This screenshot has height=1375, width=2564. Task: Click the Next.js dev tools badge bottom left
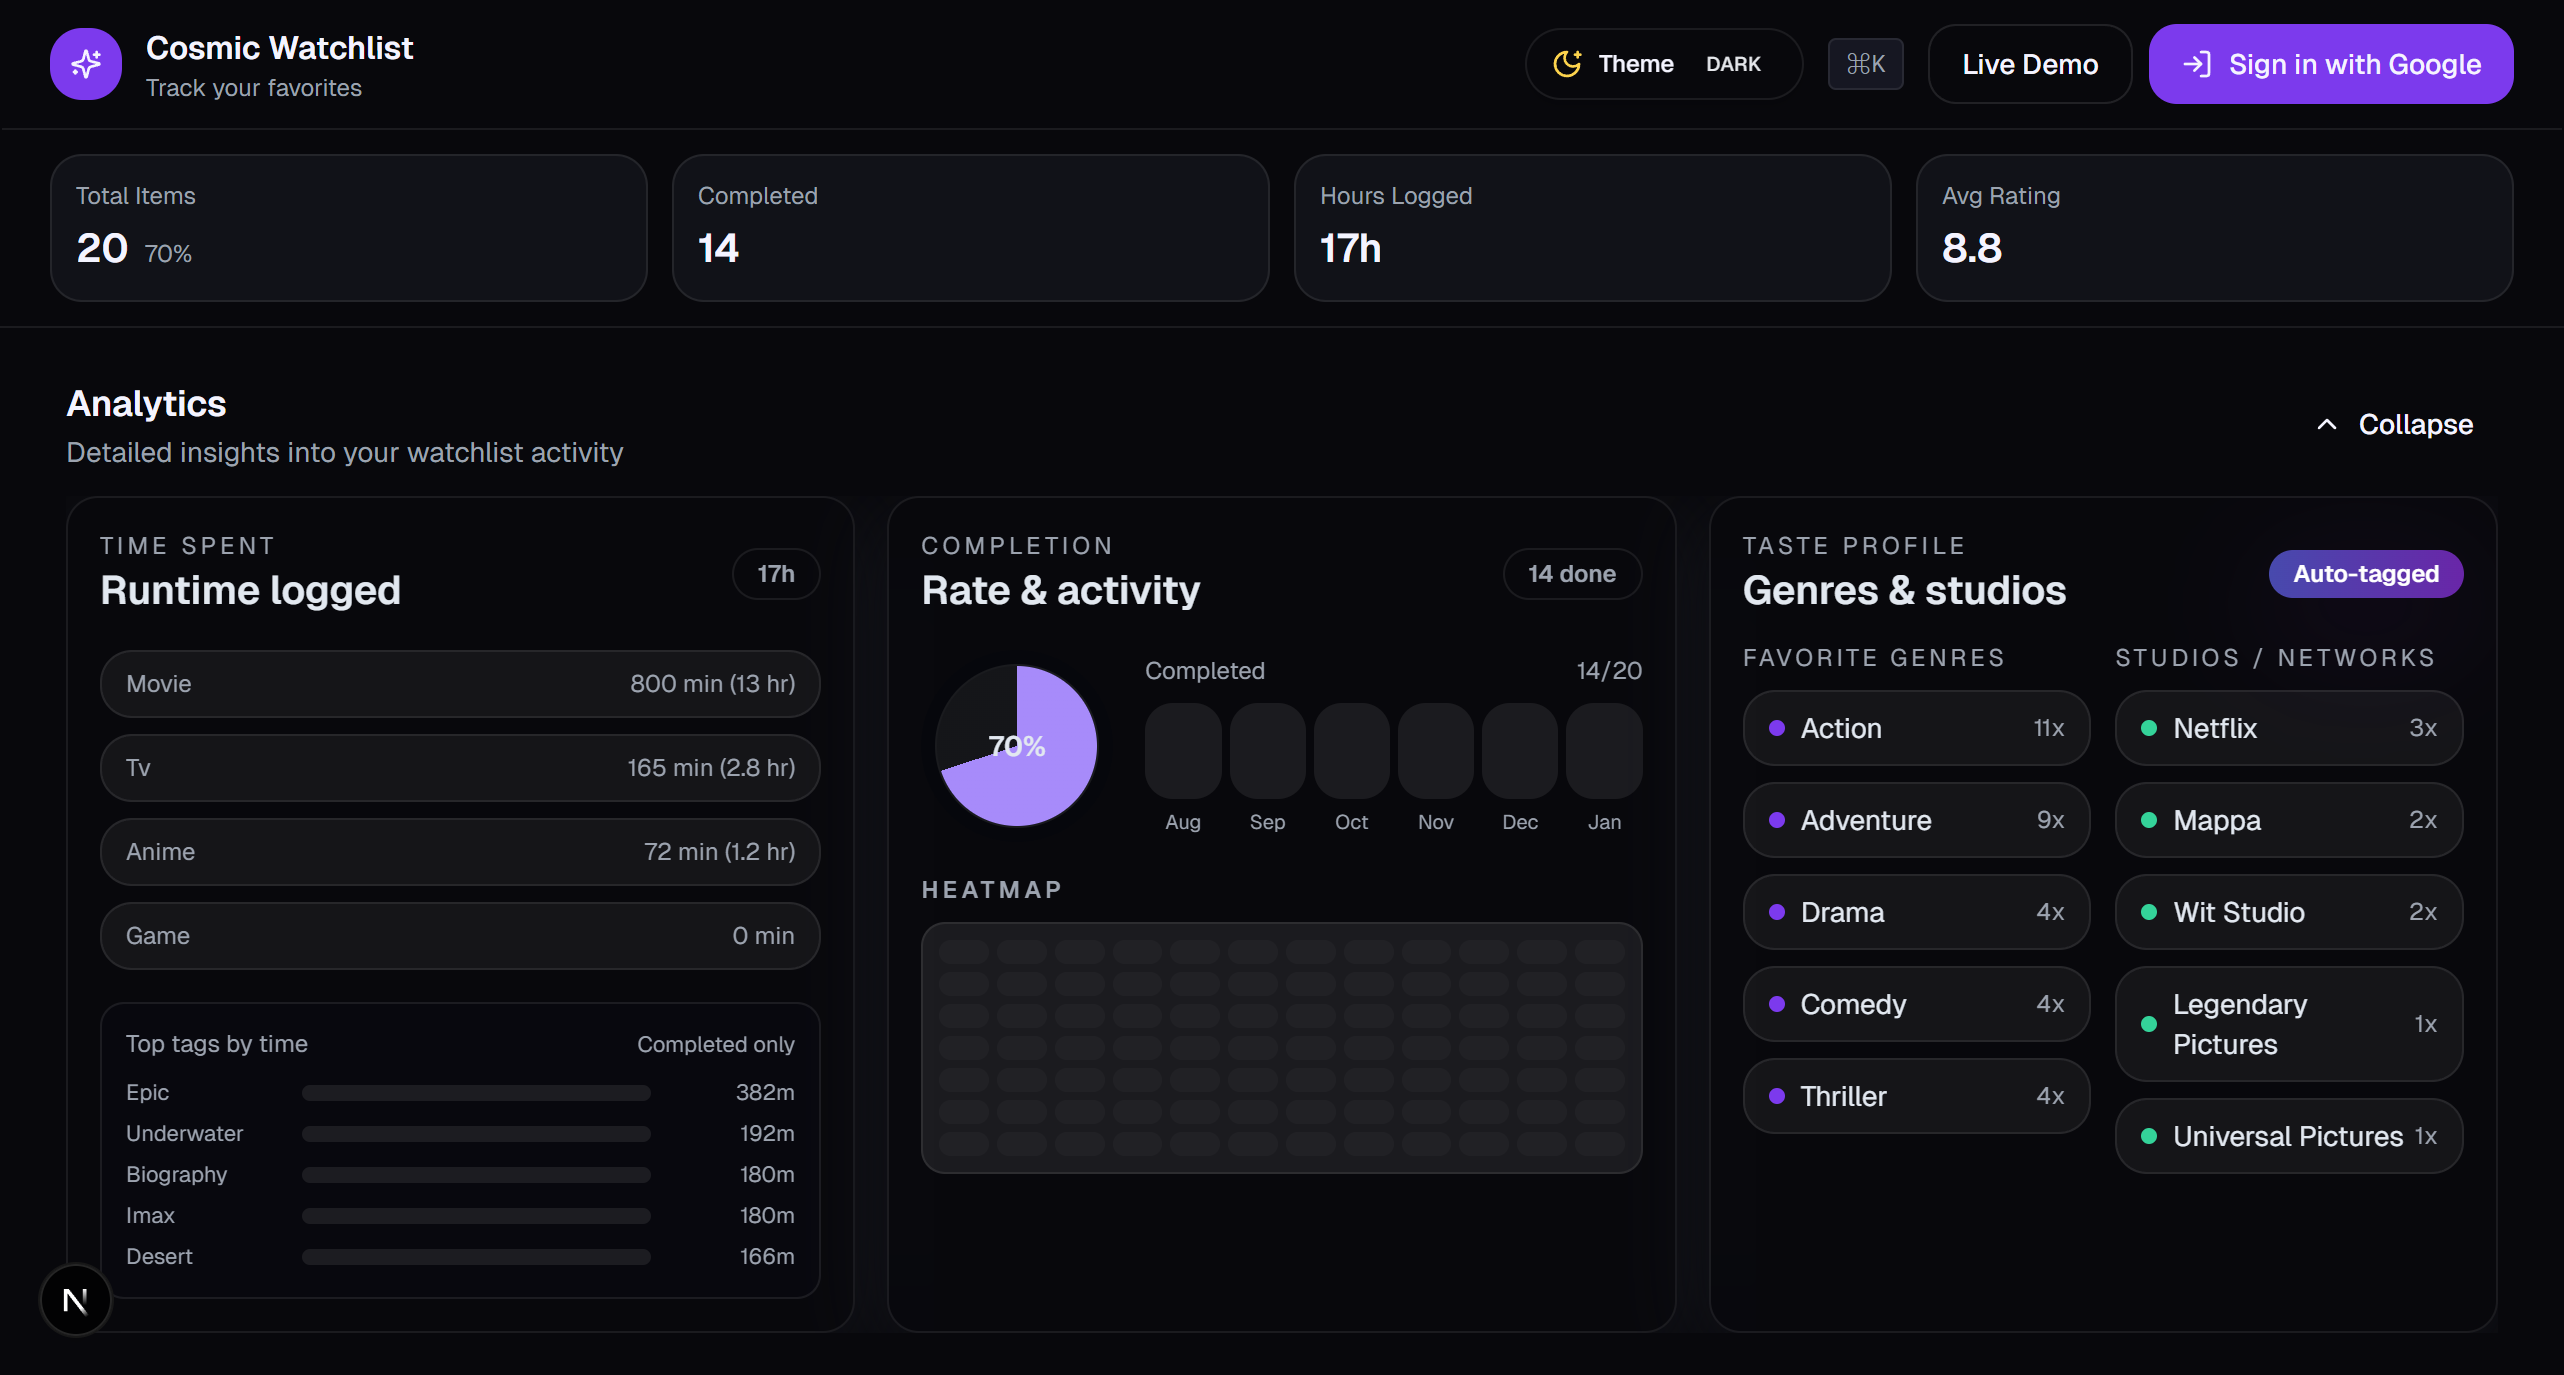[x=75, y=1300]
